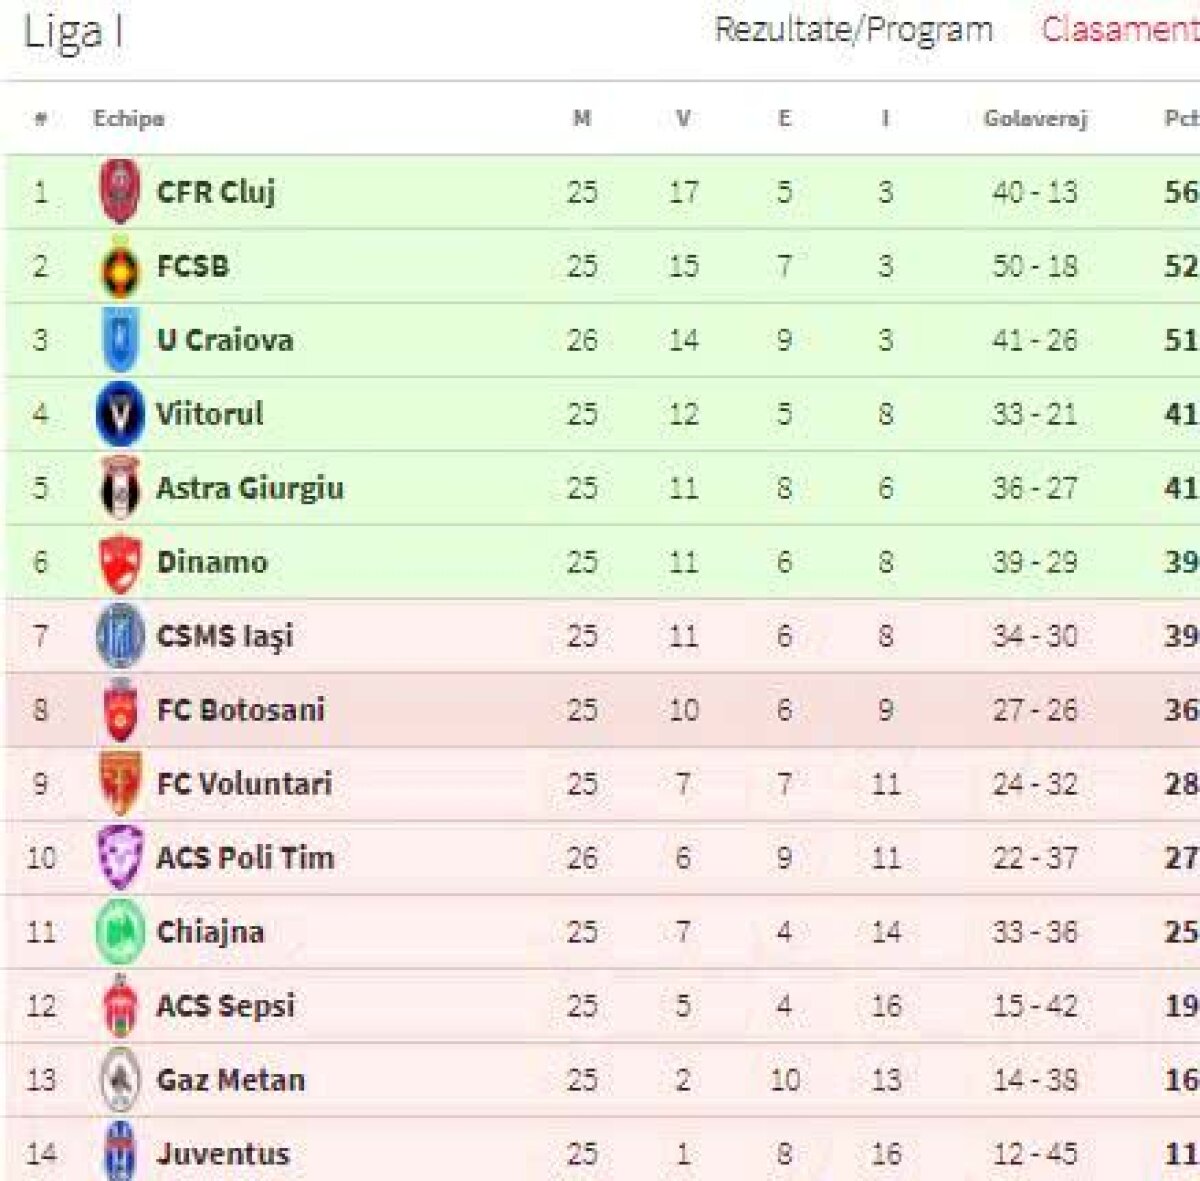
Task: Click the FCSB team logo
Action: 120,267
